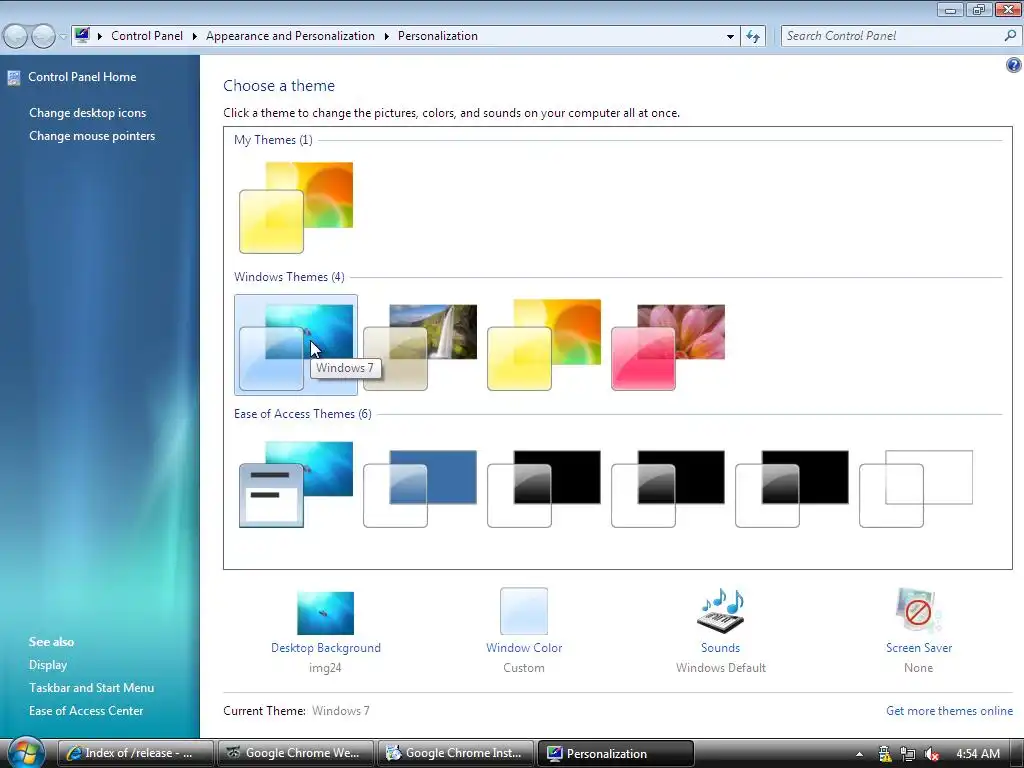Image resolution: width=1024 pixels, height=768 pixels.
Task: Expand arrow before Control Panel breadcrumb
Action: 100,36
